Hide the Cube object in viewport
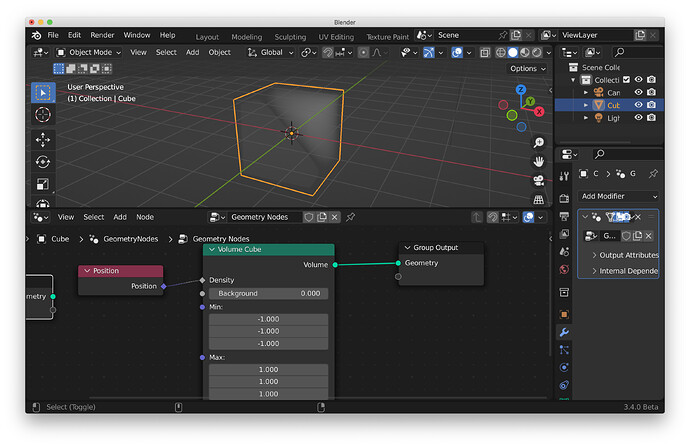Viewport: 690px width, 446px height. (639, 105)
